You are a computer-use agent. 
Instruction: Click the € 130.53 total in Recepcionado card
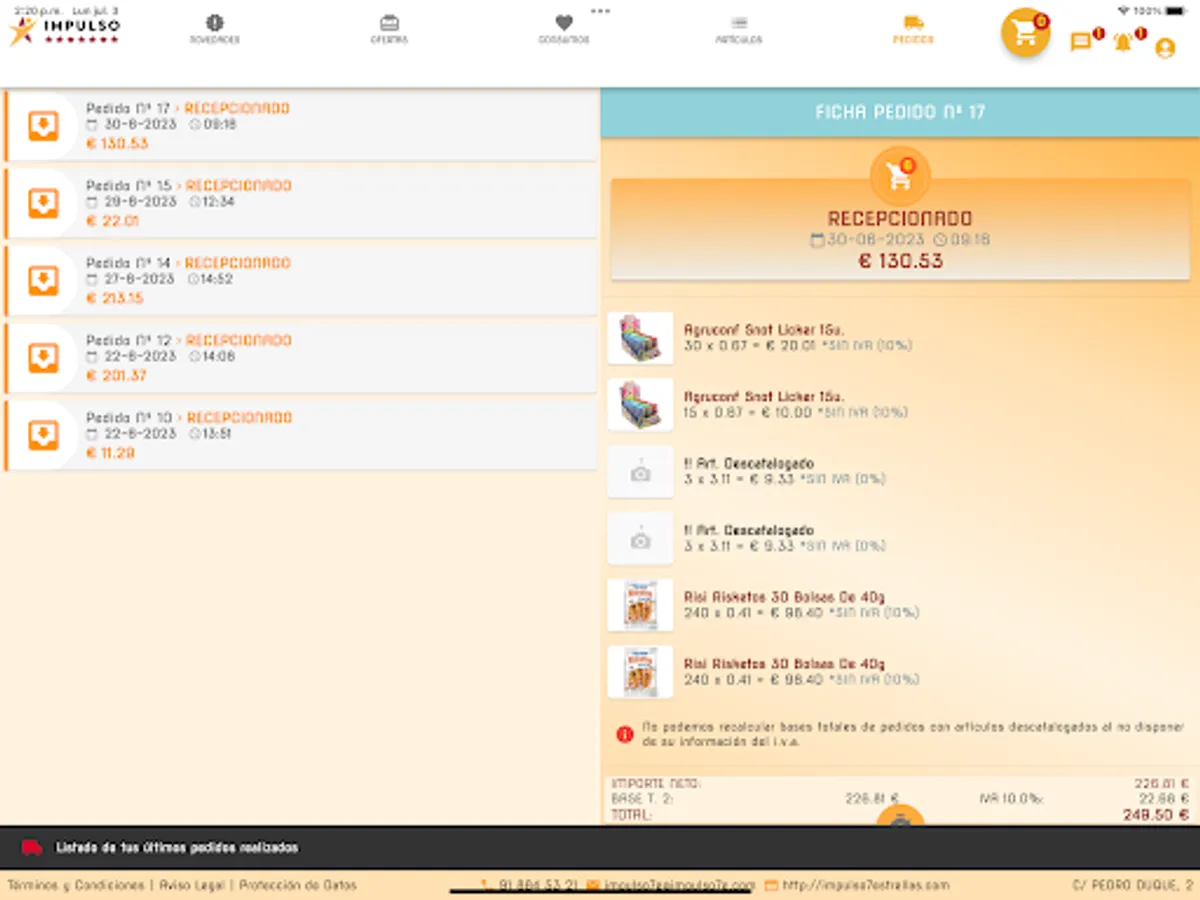[x=900, y=262]
